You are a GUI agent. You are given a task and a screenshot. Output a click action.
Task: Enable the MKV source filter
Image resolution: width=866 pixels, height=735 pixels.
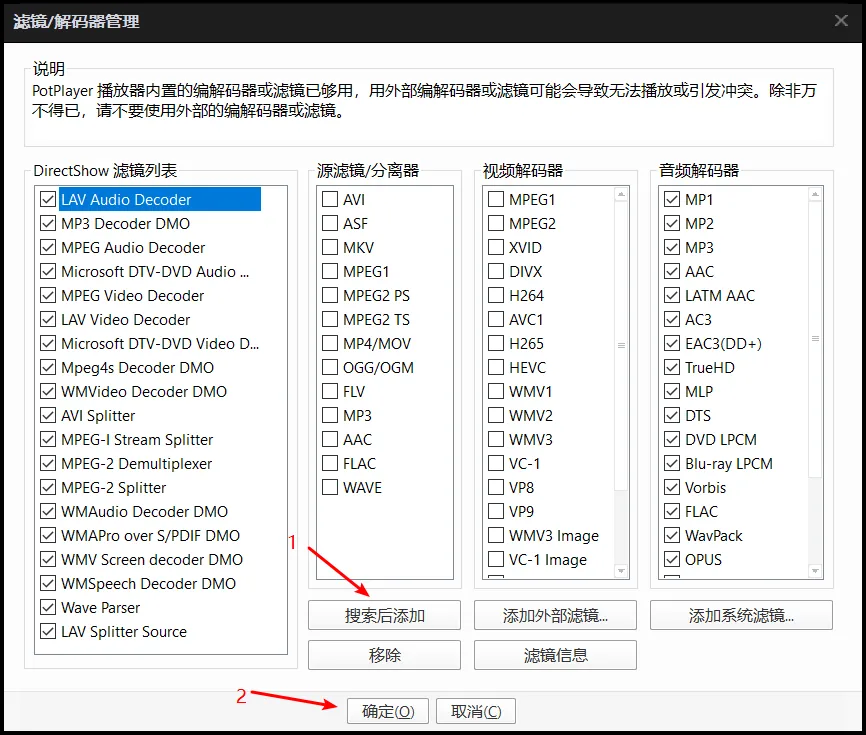click(329, 247)
